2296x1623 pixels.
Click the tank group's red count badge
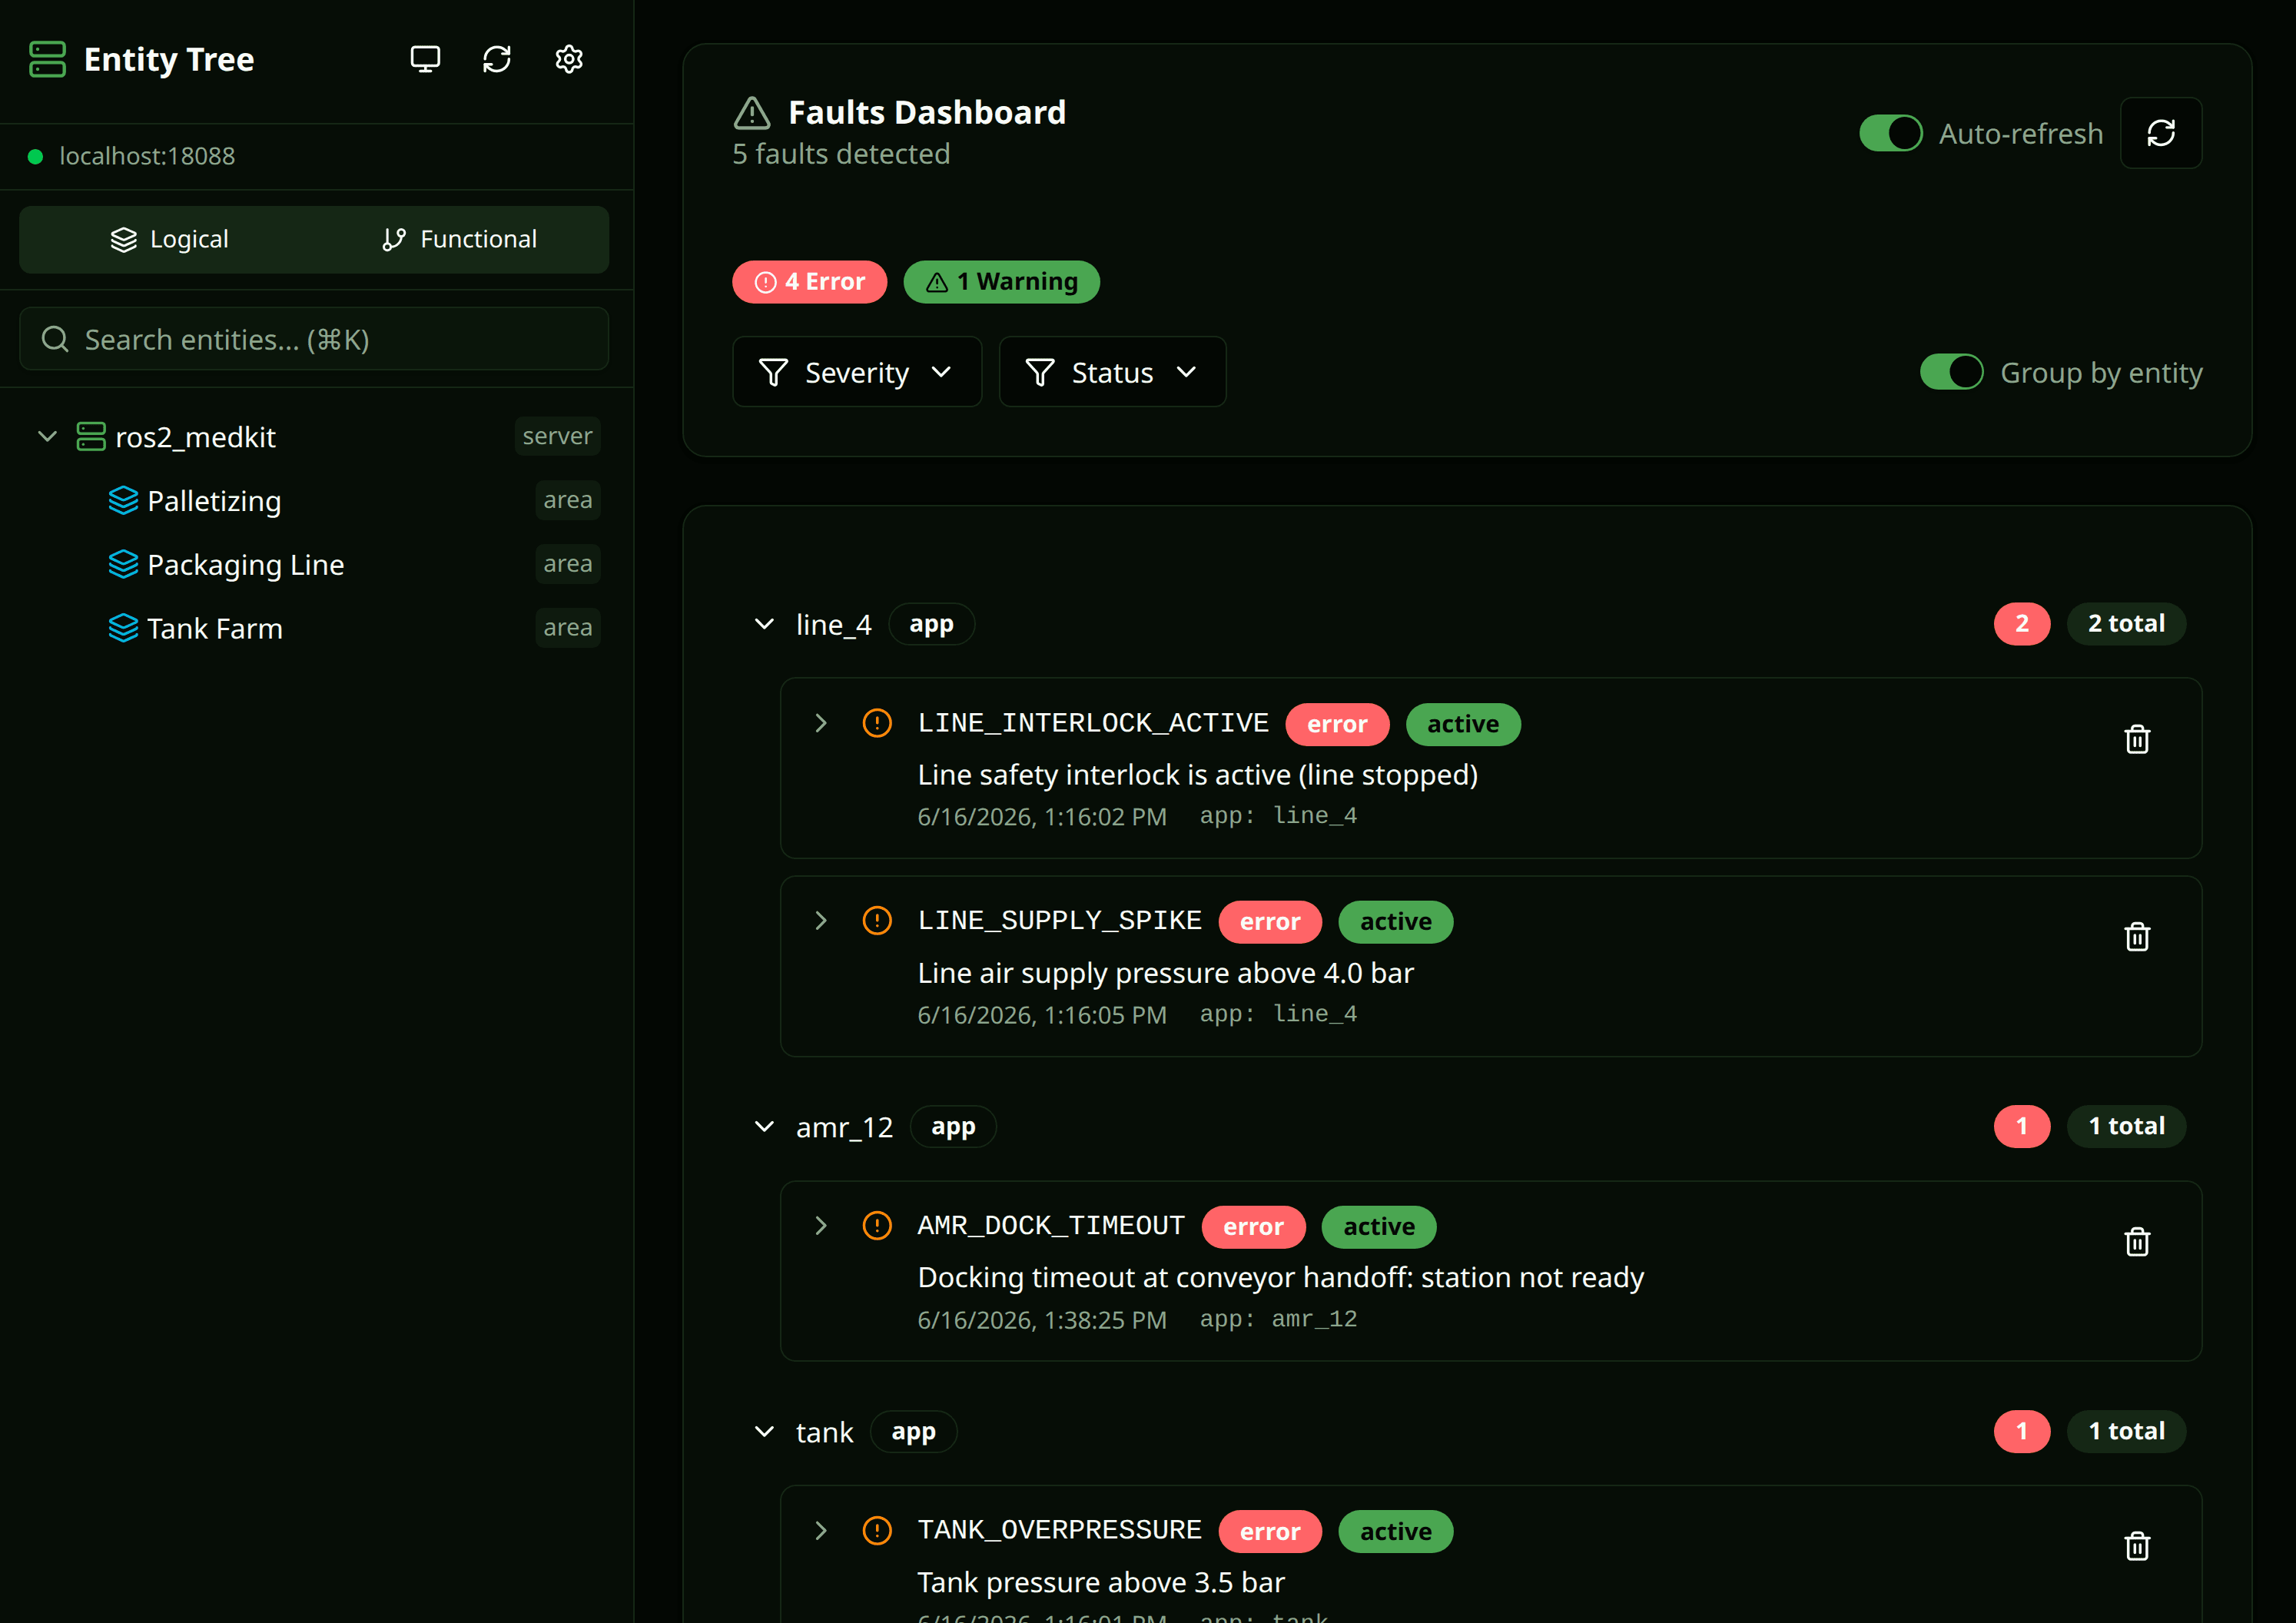click(2022, 1431)
